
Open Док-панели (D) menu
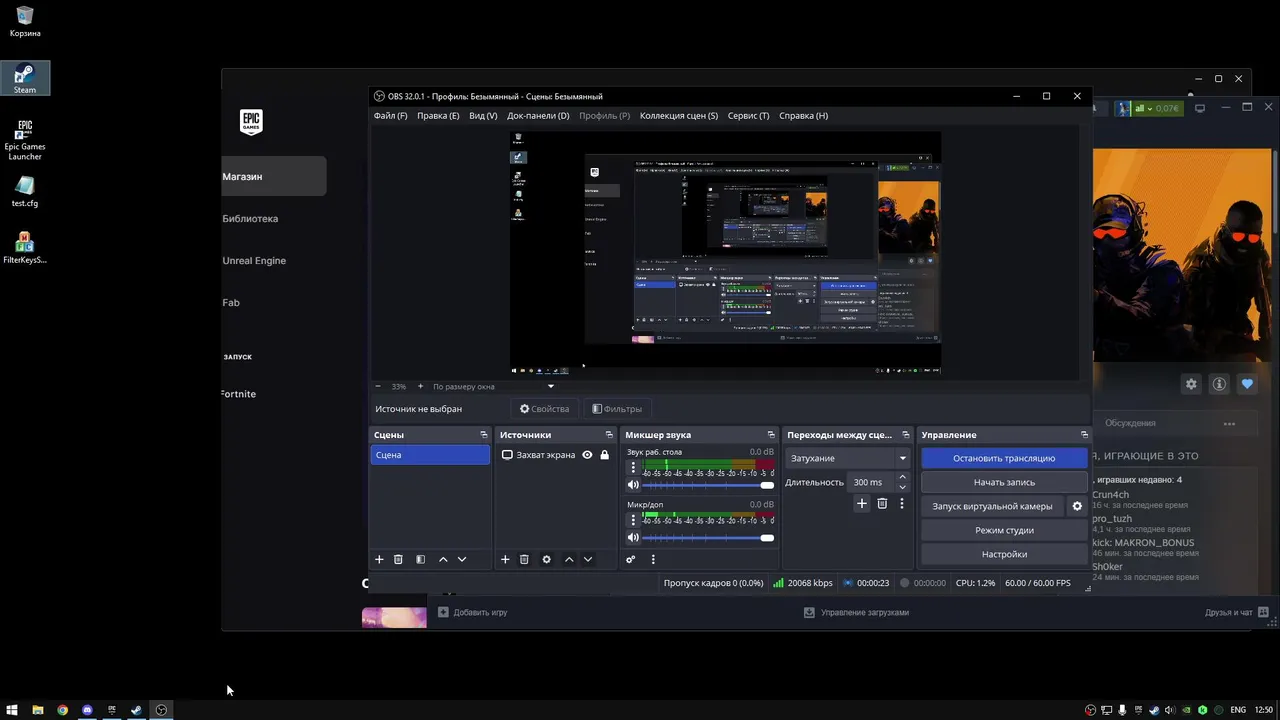[538, 116]
